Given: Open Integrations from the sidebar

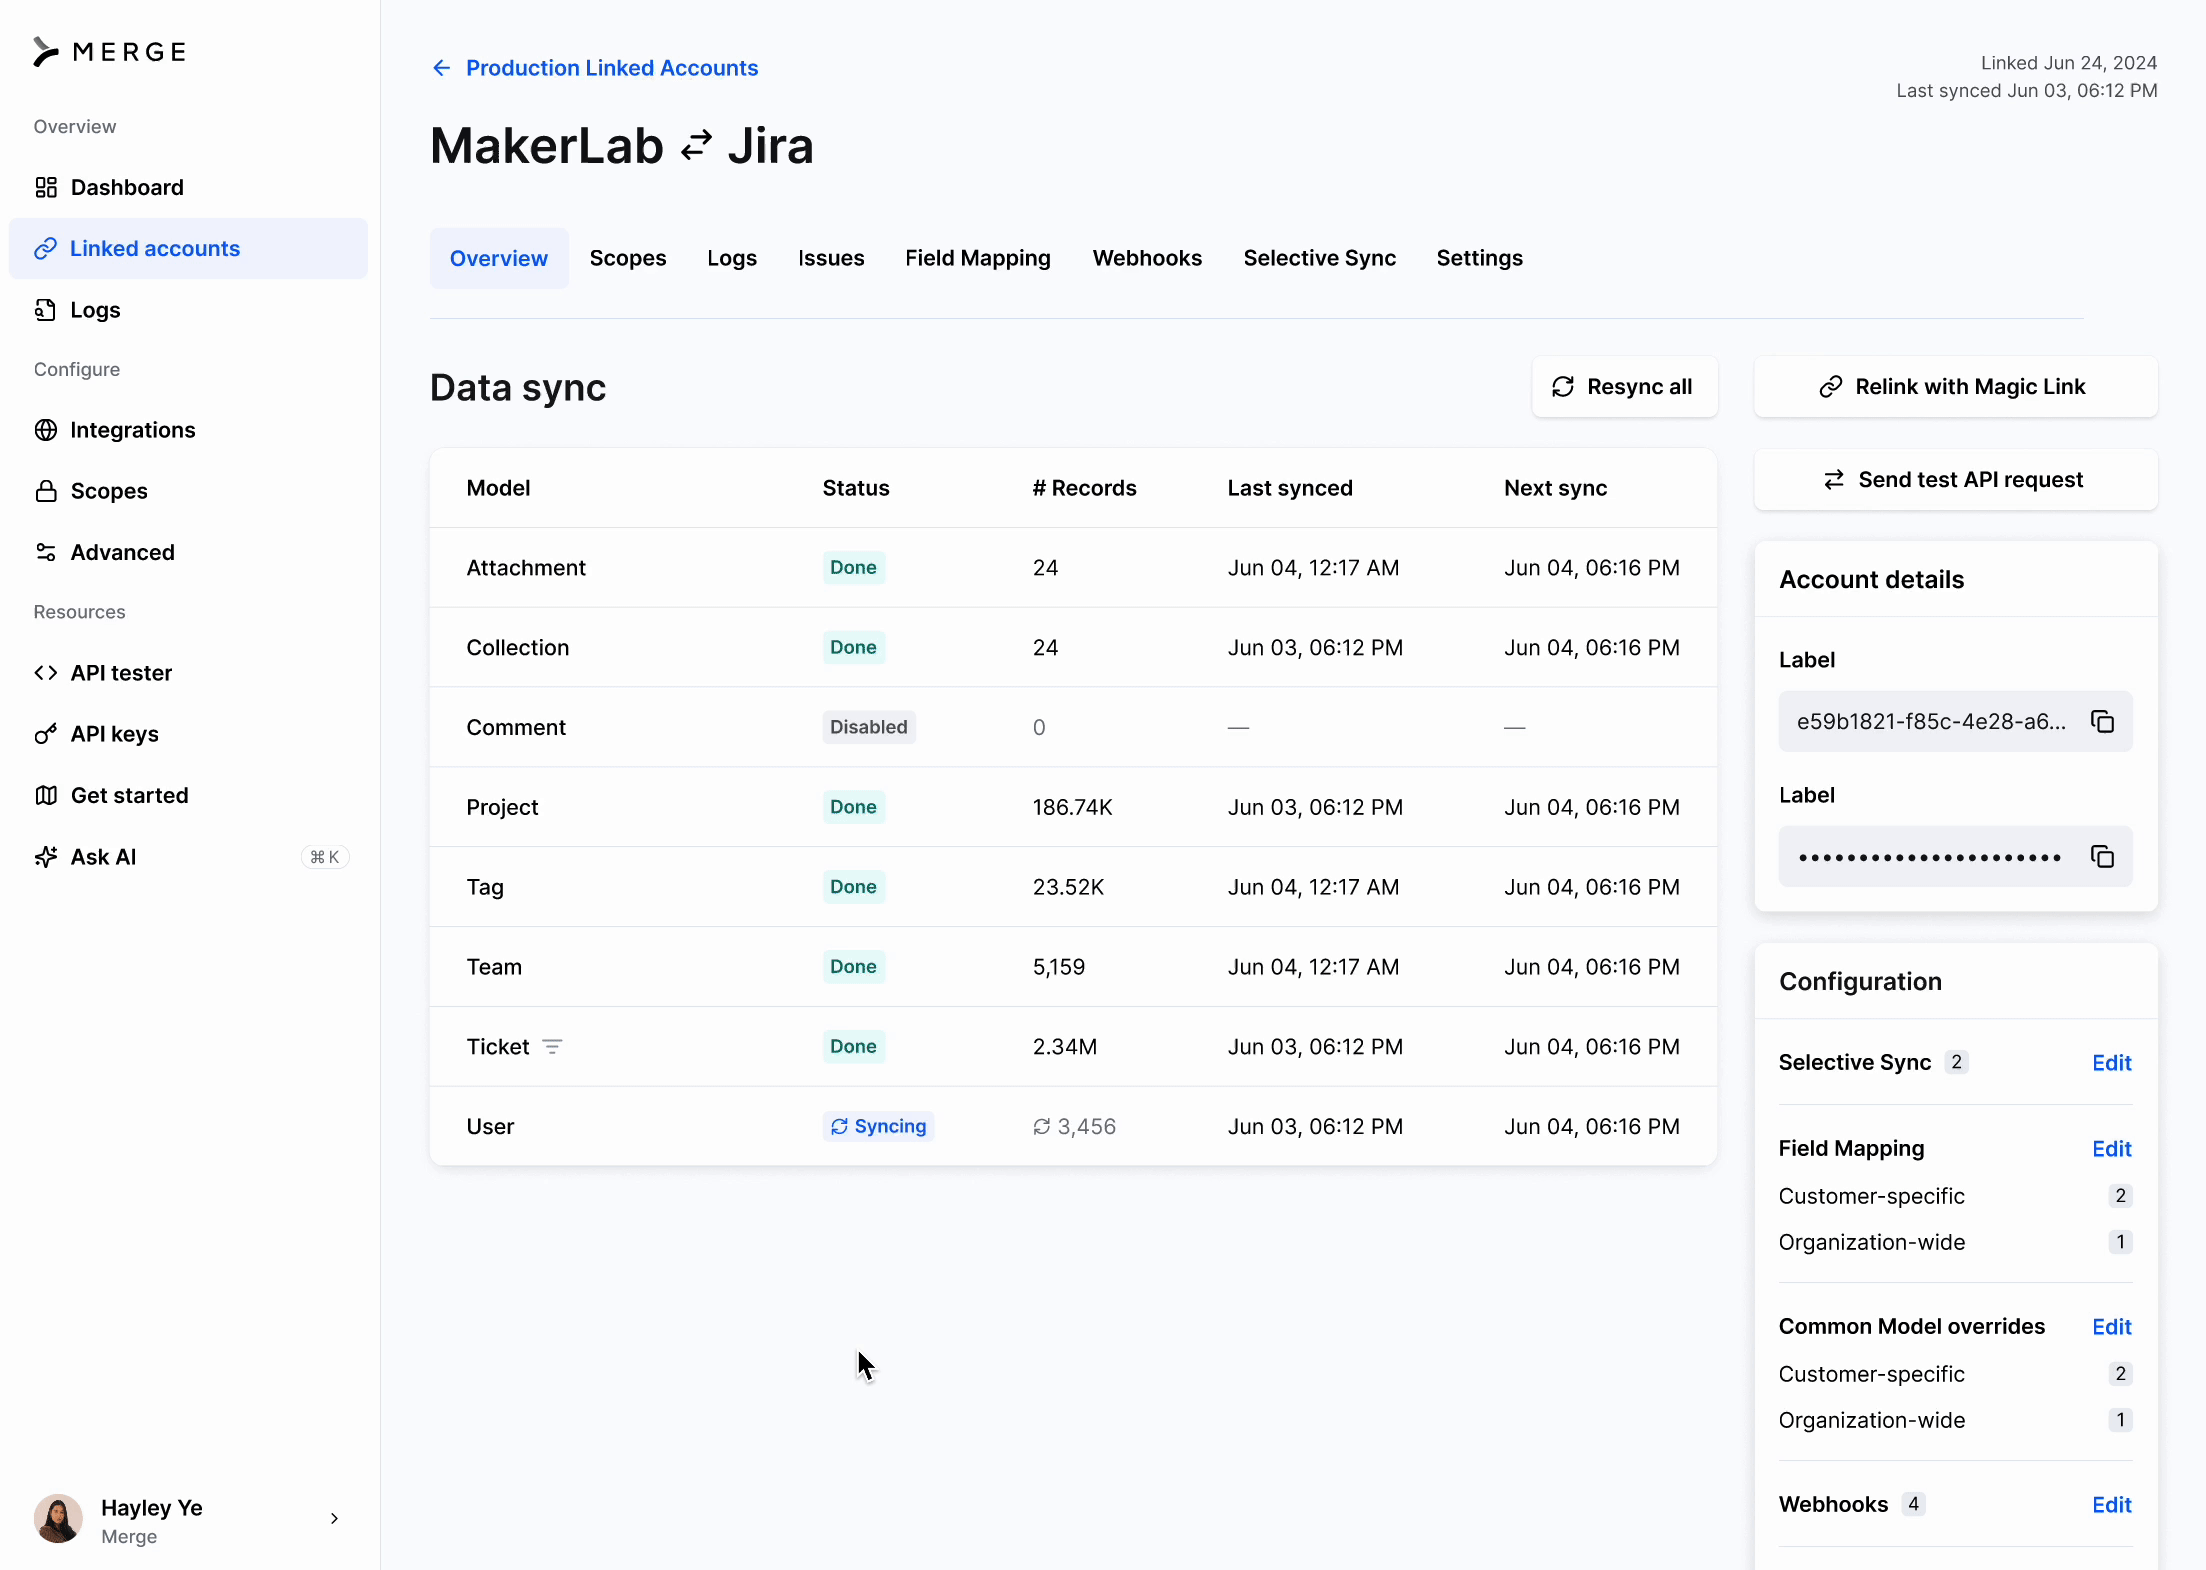Looking at the screenshot, I should pyautogui.click(x=188, y=430).
